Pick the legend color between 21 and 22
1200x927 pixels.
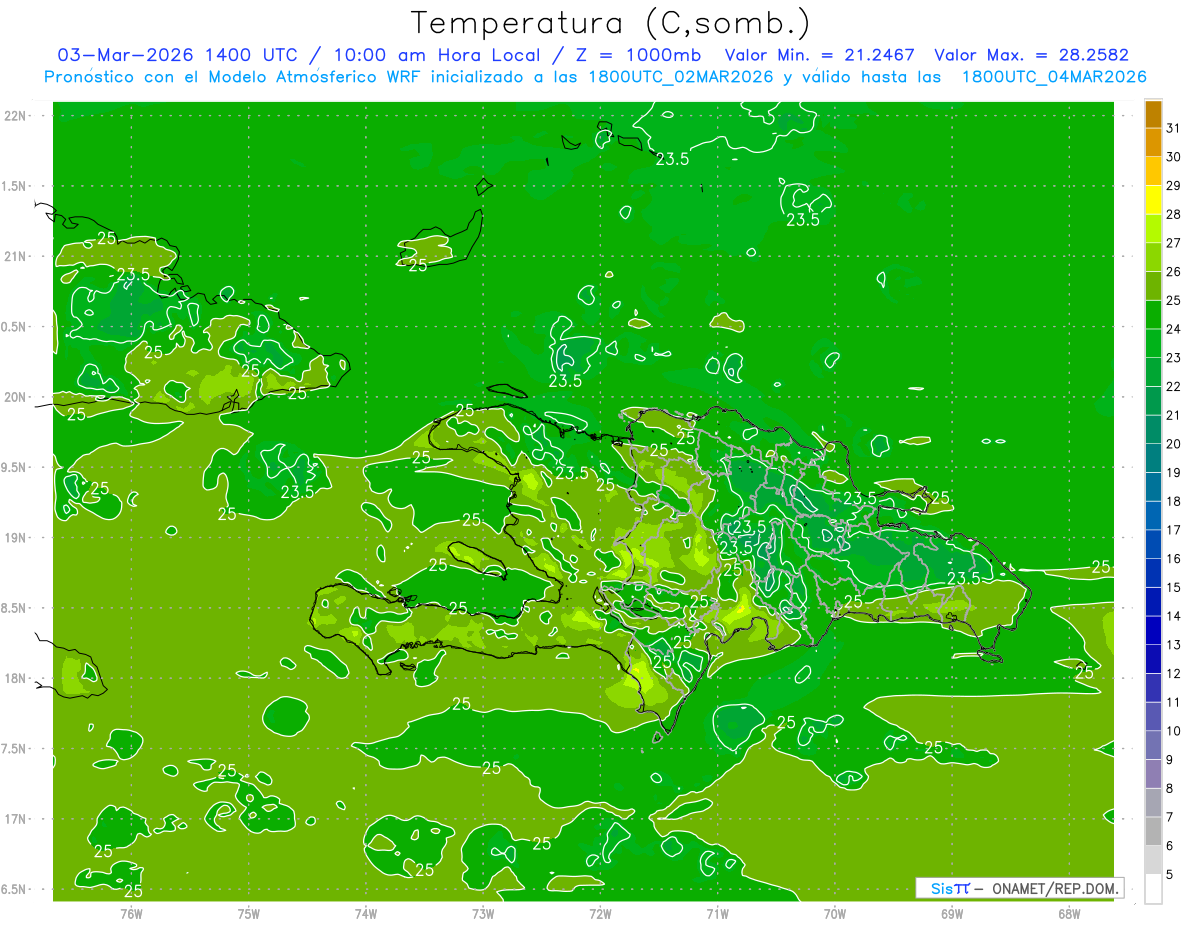(x=1153, y=401)
